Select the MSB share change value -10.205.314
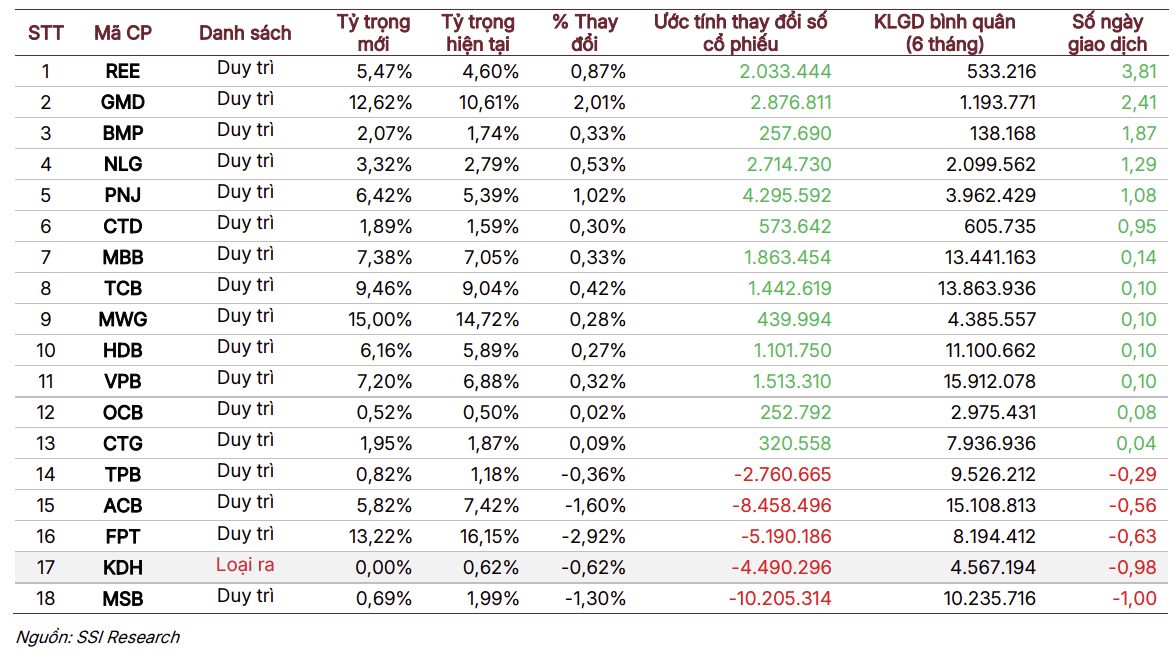 (780, 599)
